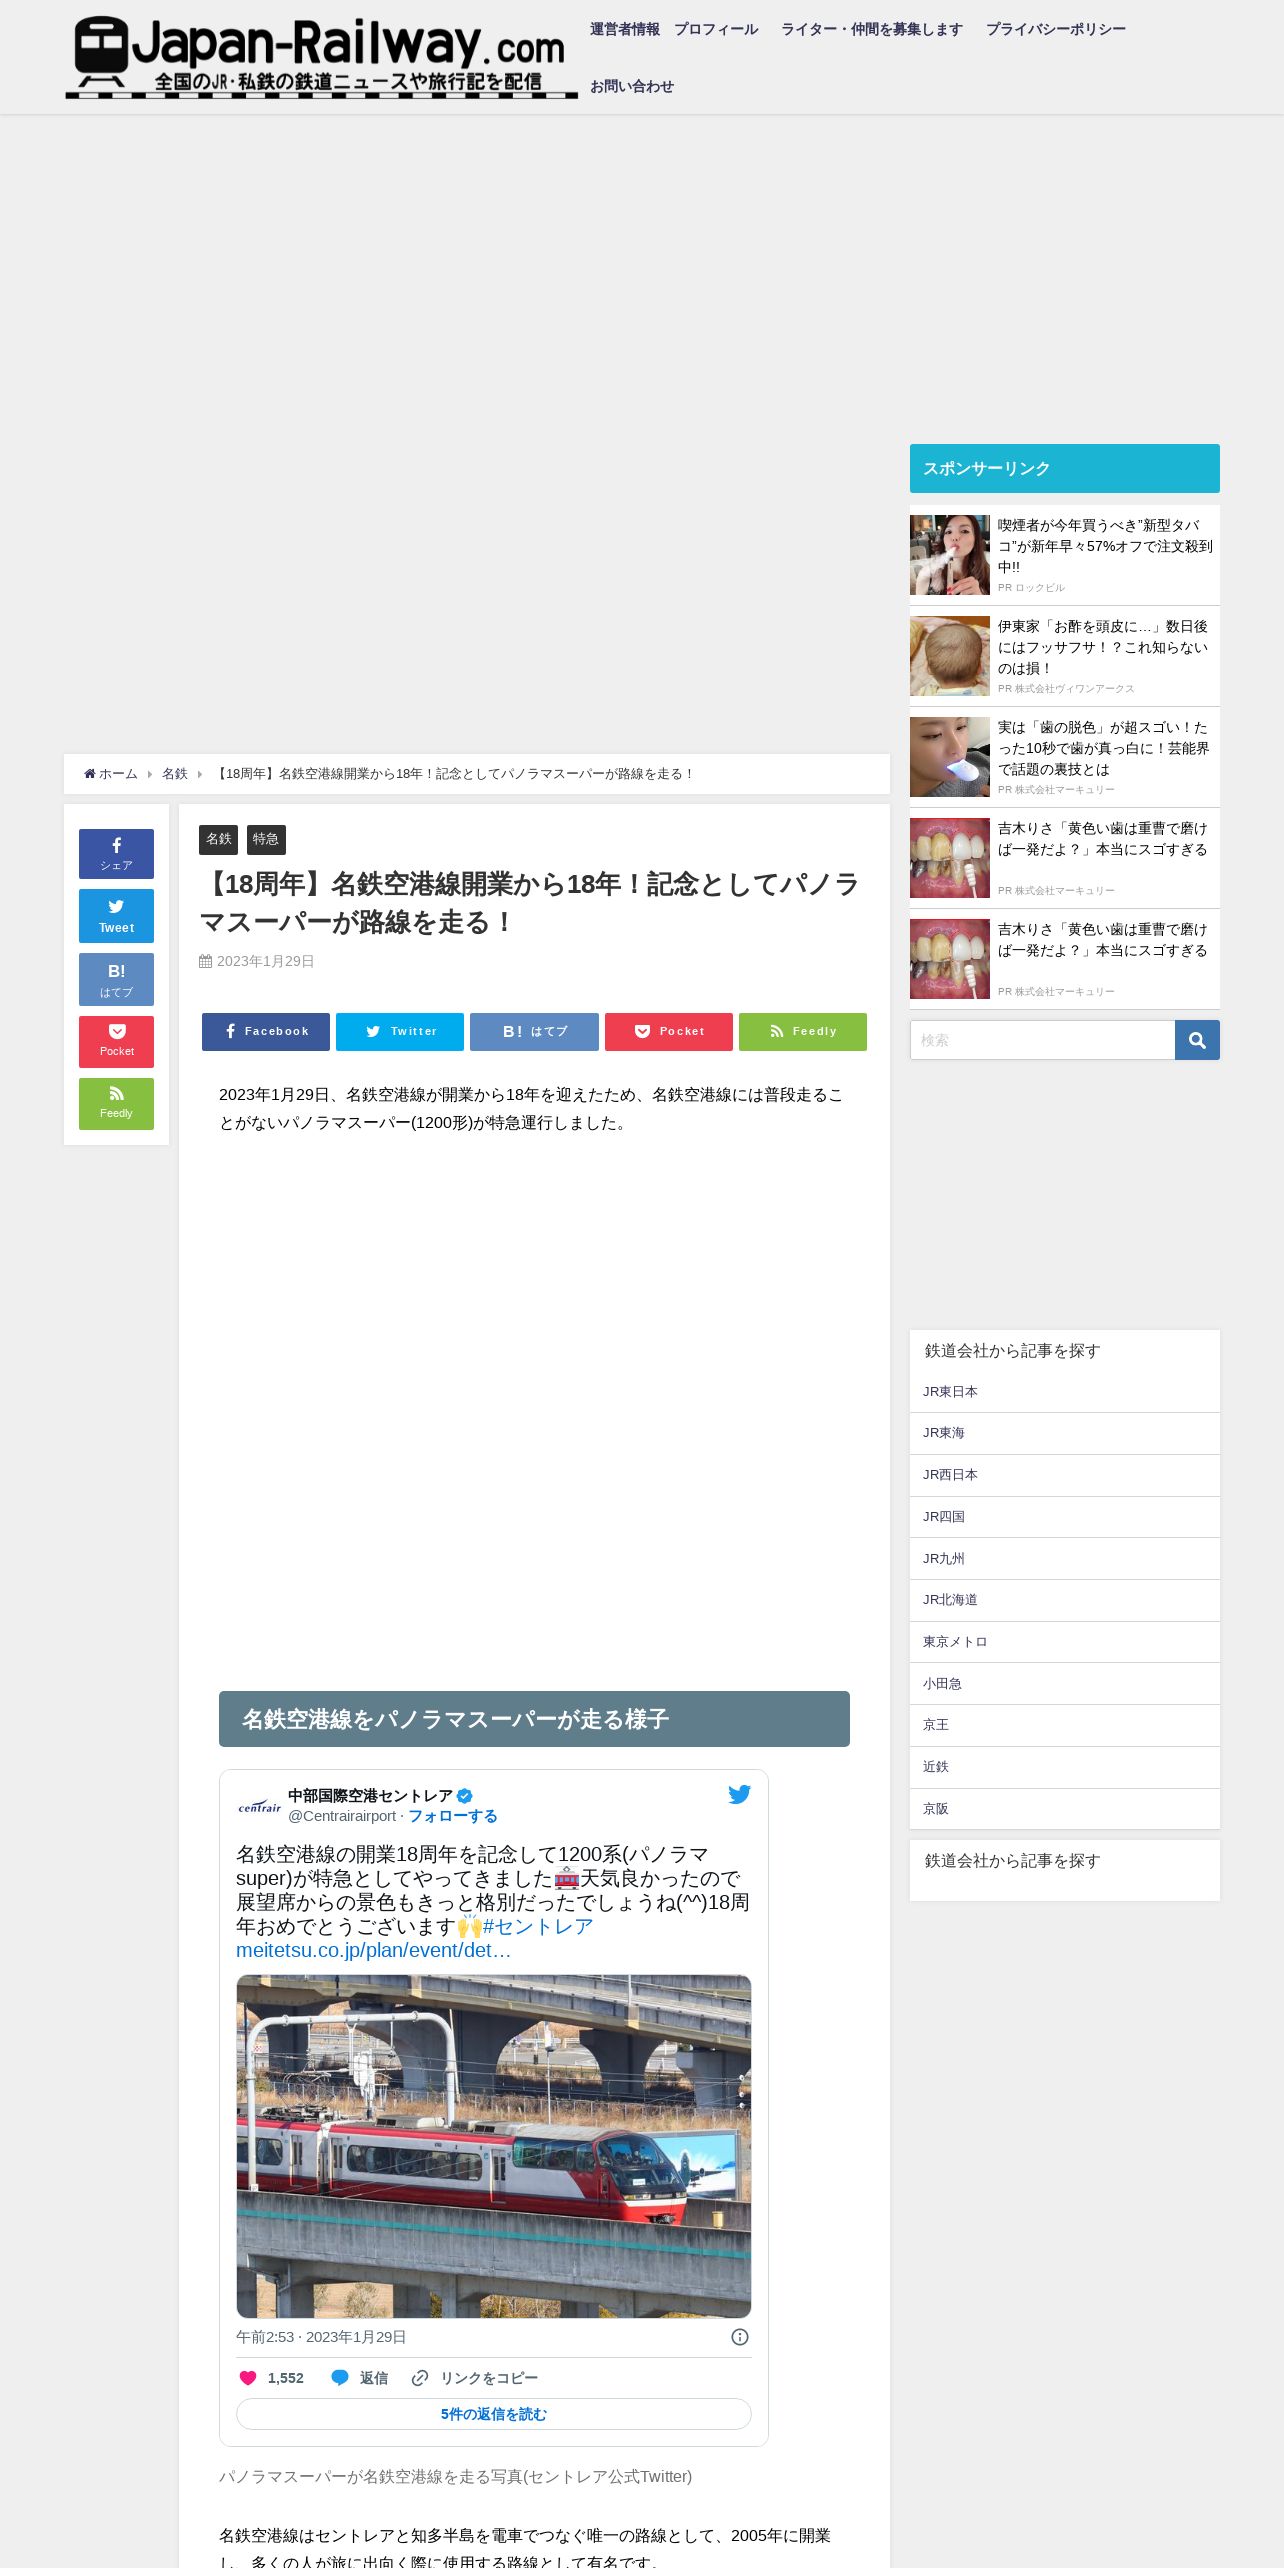Click the sidebar Feedly button
Image resolution: width=1284 pixels, height=2568 pixels.
point(116,1104)
